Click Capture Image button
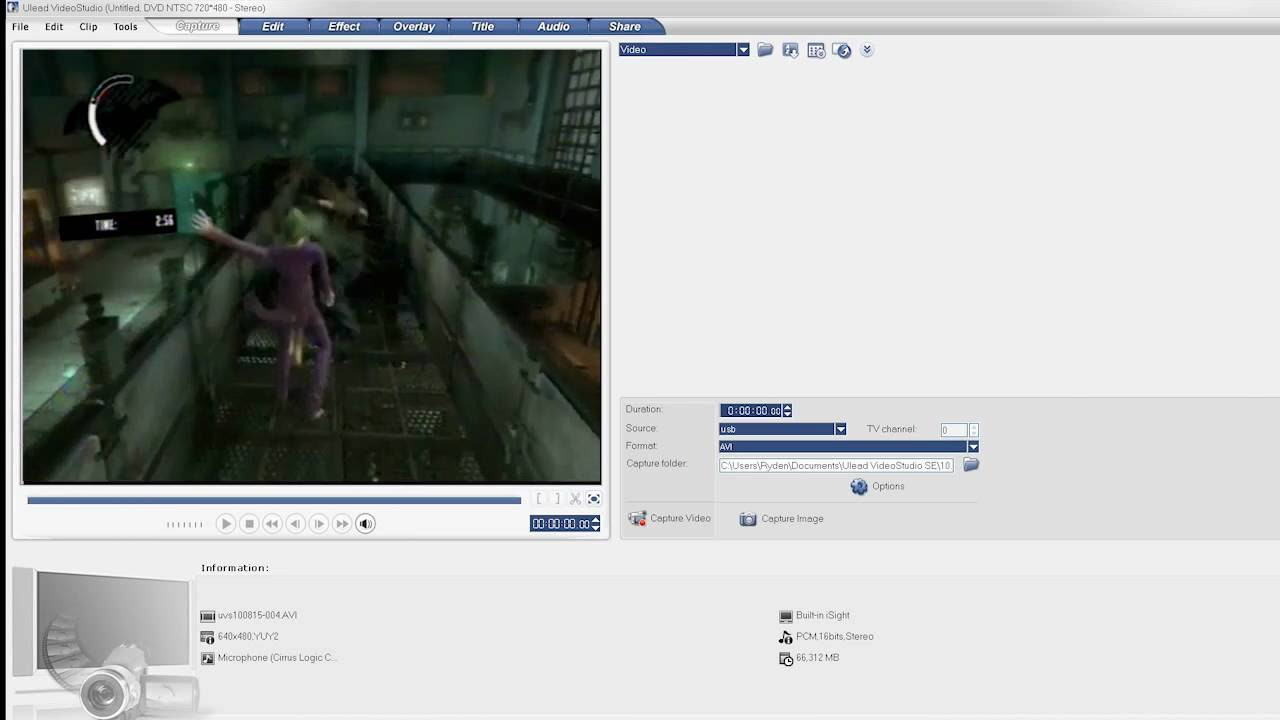1280x720 pixels. tap(782, 519)
